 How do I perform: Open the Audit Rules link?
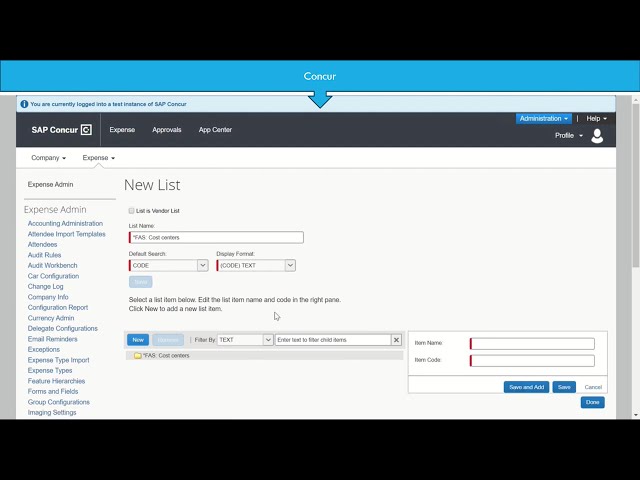click(x=44, y=255)
